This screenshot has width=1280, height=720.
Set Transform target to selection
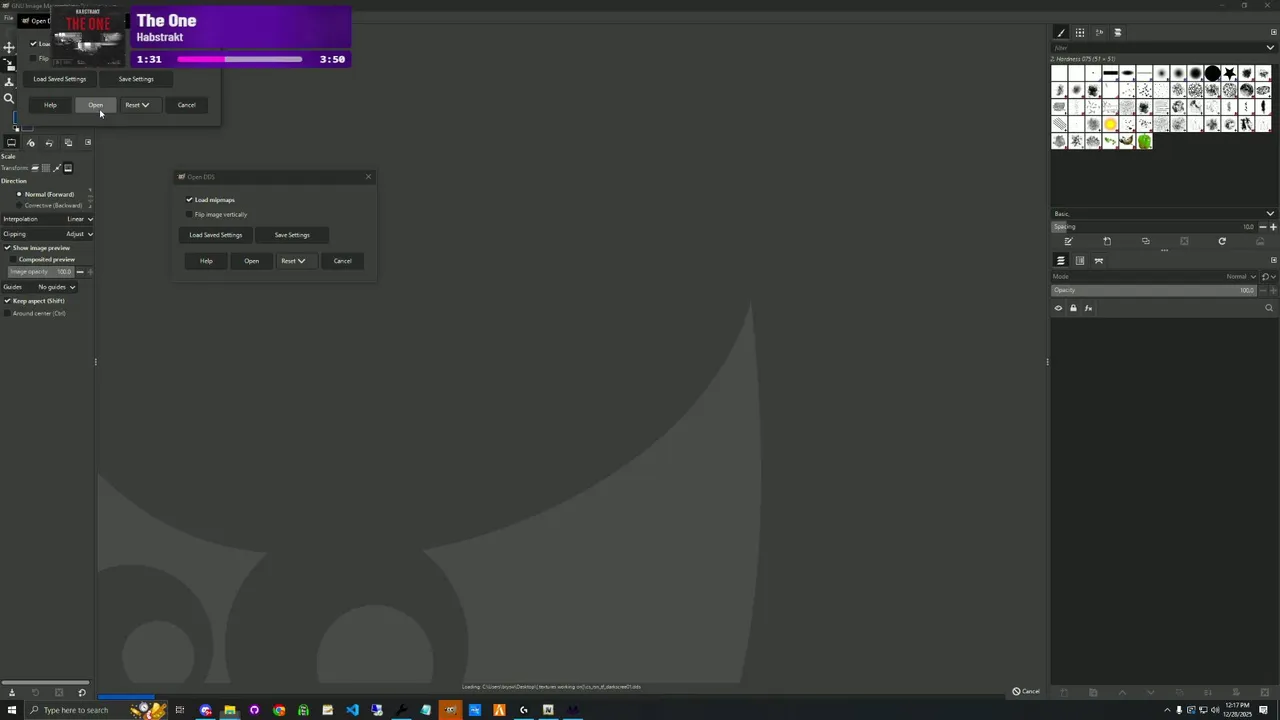tap(46, 168)
